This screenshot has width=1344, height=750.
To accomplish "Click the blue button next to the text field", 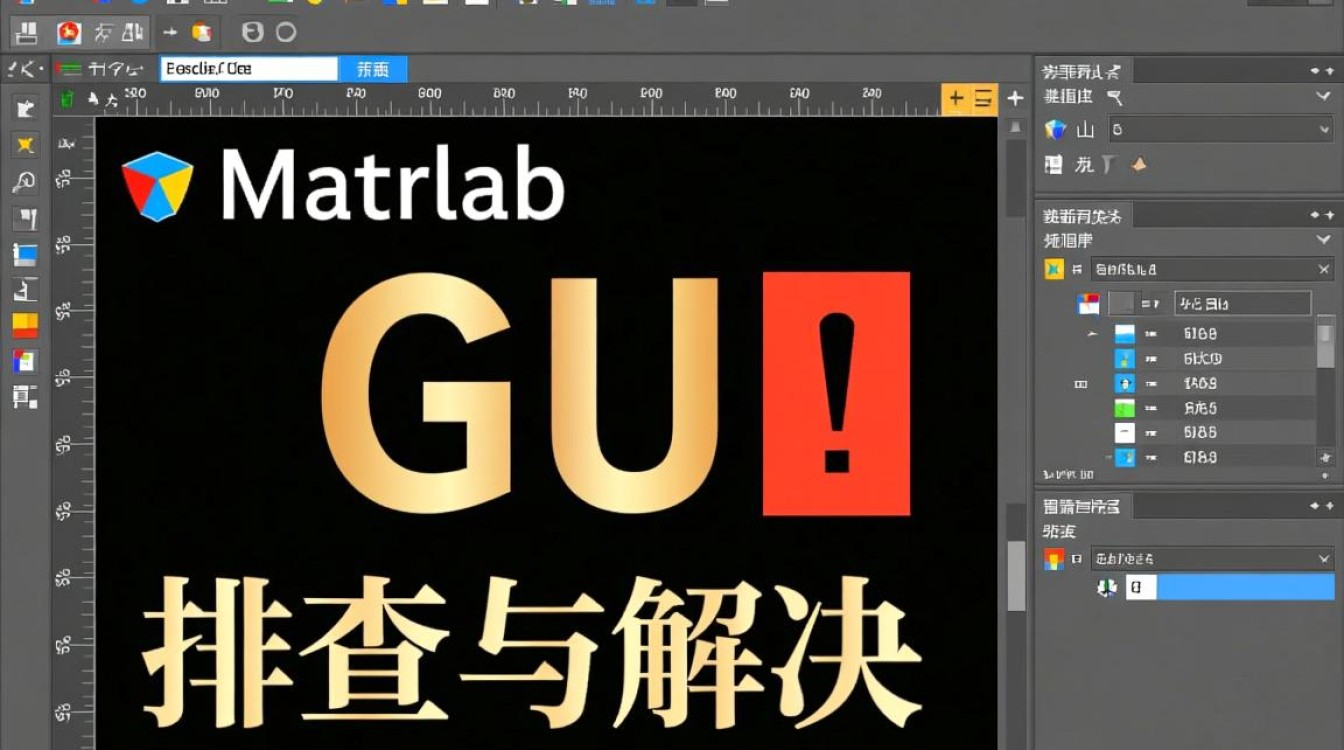I will (373, 69).
